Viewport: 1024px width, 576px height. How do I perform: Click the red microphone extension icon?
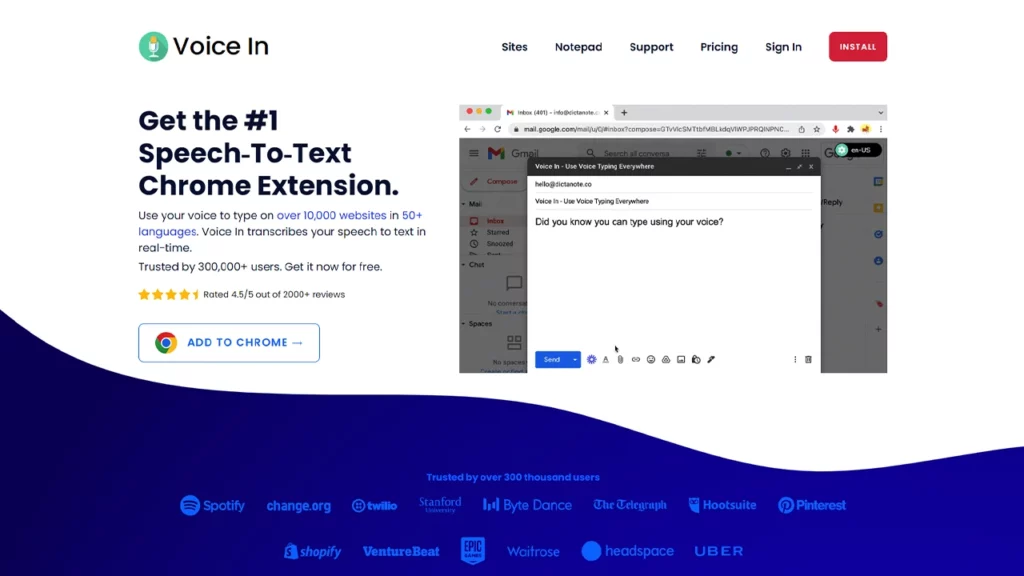click(835, 129)
